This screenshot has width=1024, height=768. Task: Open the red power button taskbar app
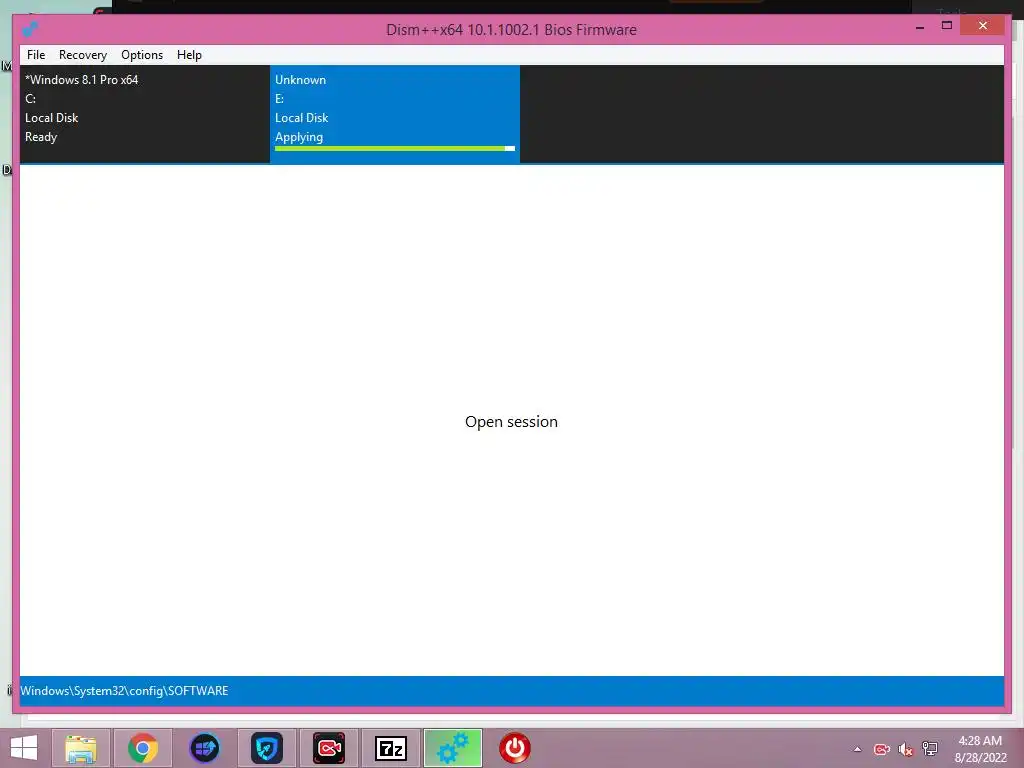[515, 748]
